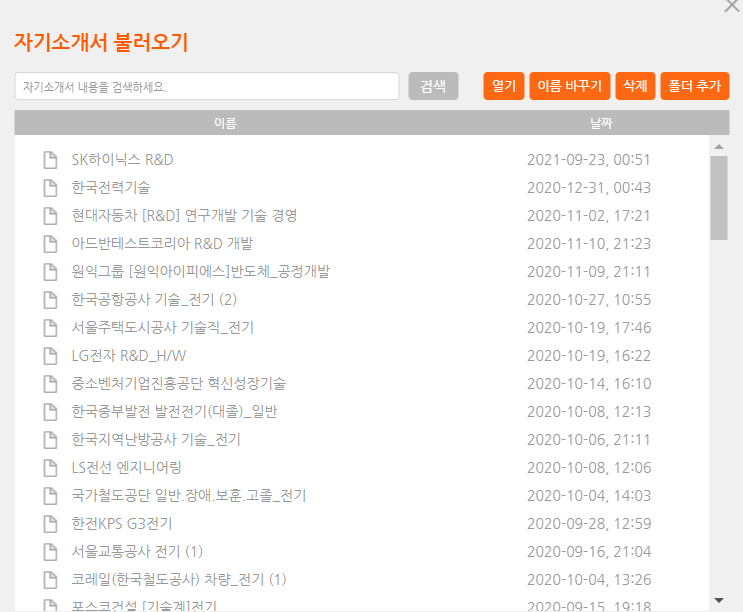Click the 삭제 delete button
The height and width of the screenshot is (612, 743).
(635, 86)
